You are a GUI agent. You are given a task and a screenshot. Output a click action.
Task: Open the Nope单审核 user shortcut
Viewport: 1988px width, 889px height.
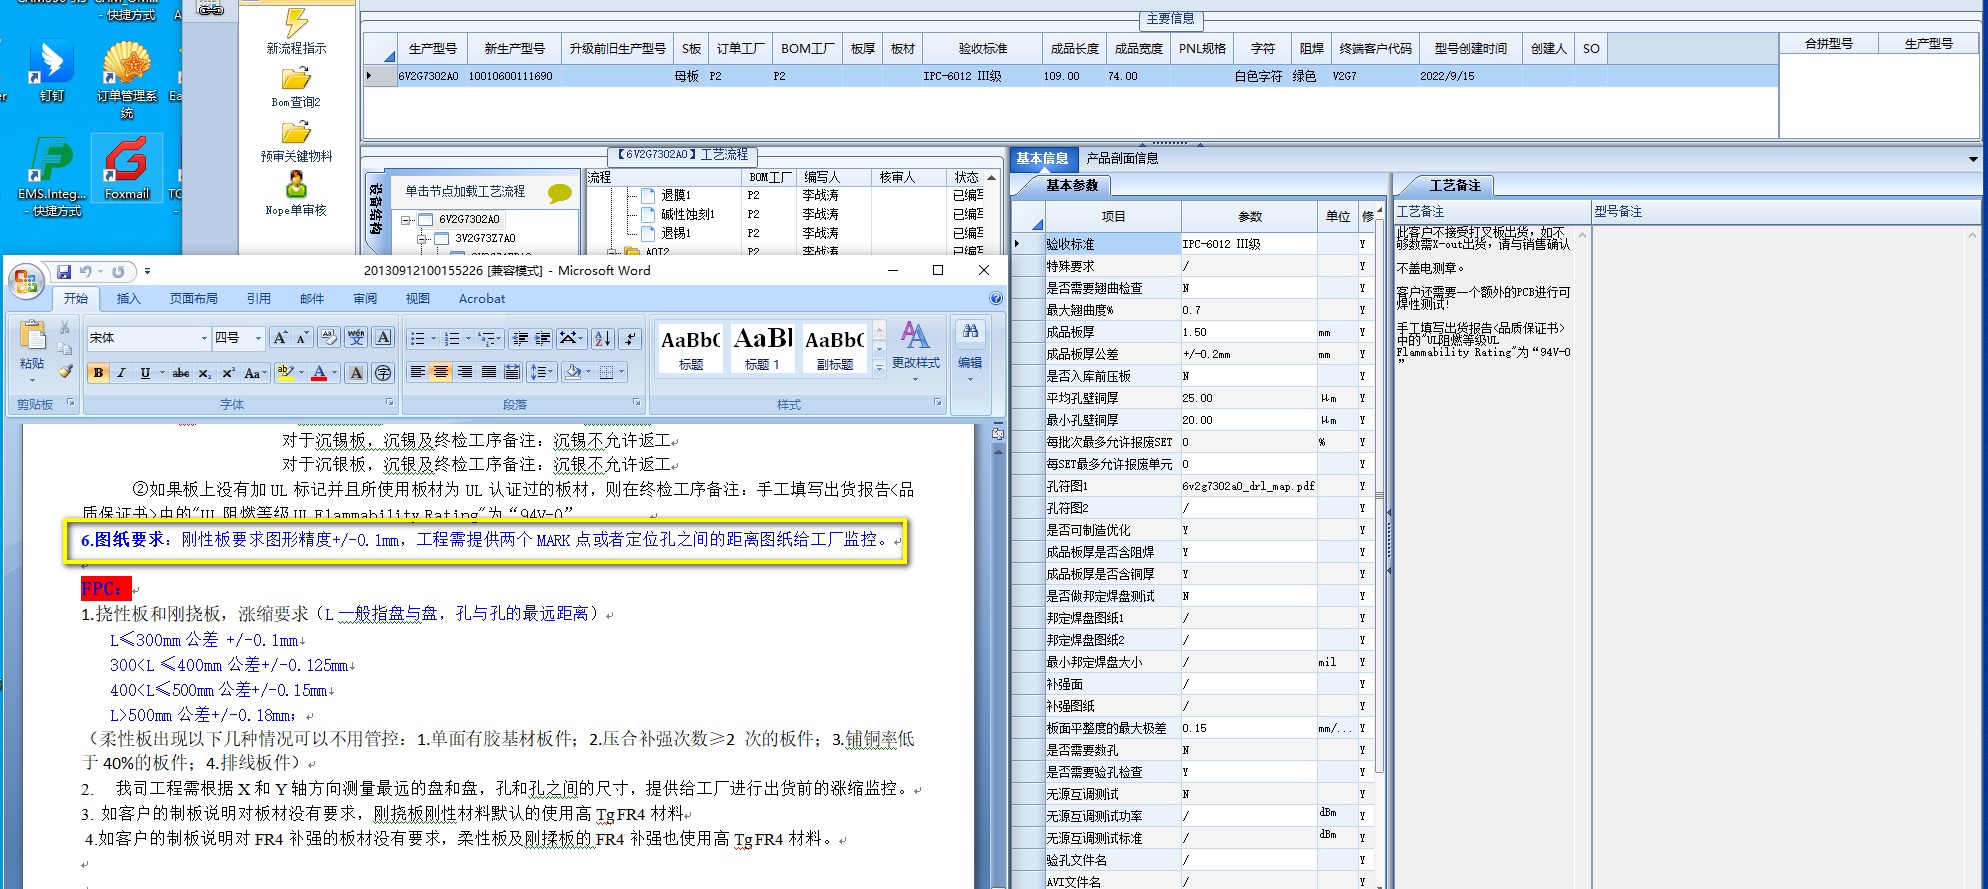pos(296,194)
